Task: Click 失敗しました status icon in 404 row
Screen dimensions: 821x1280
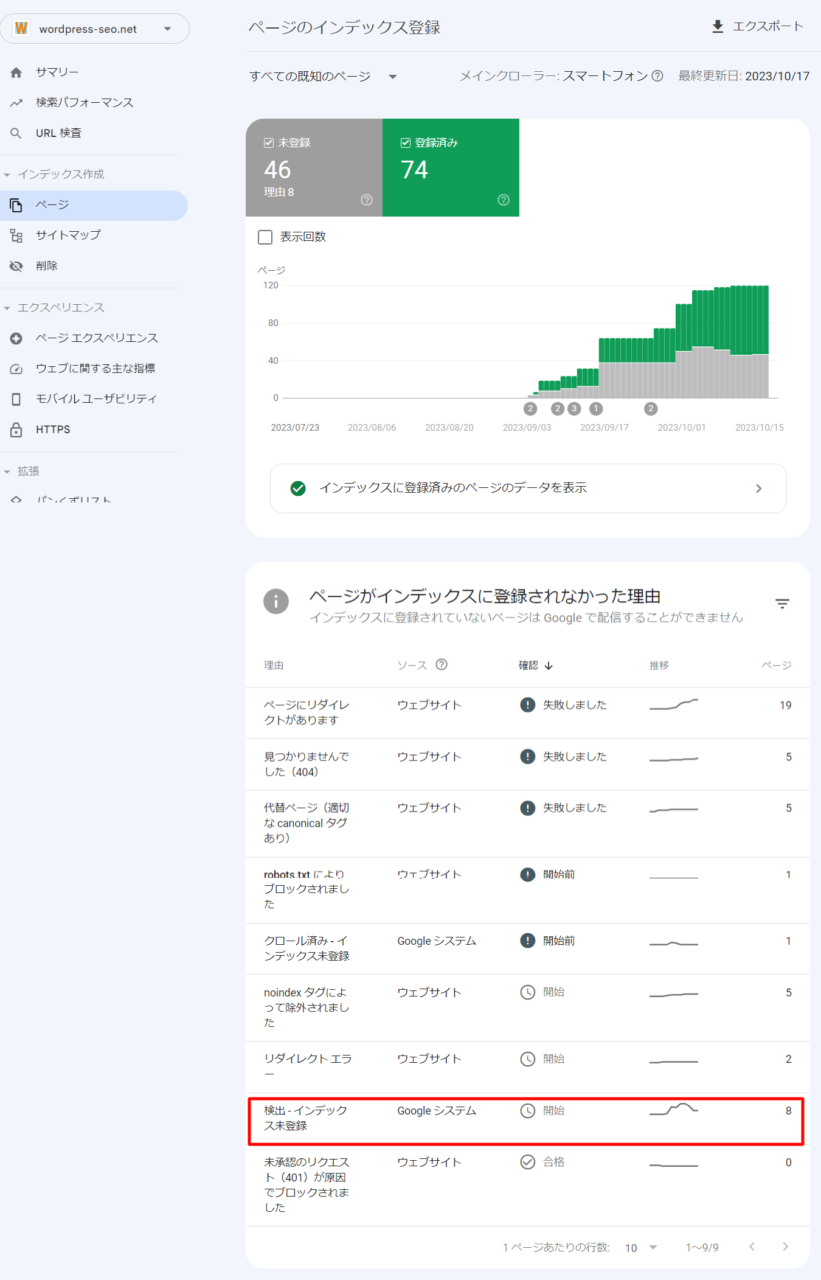Action: (x=528, y=757)
